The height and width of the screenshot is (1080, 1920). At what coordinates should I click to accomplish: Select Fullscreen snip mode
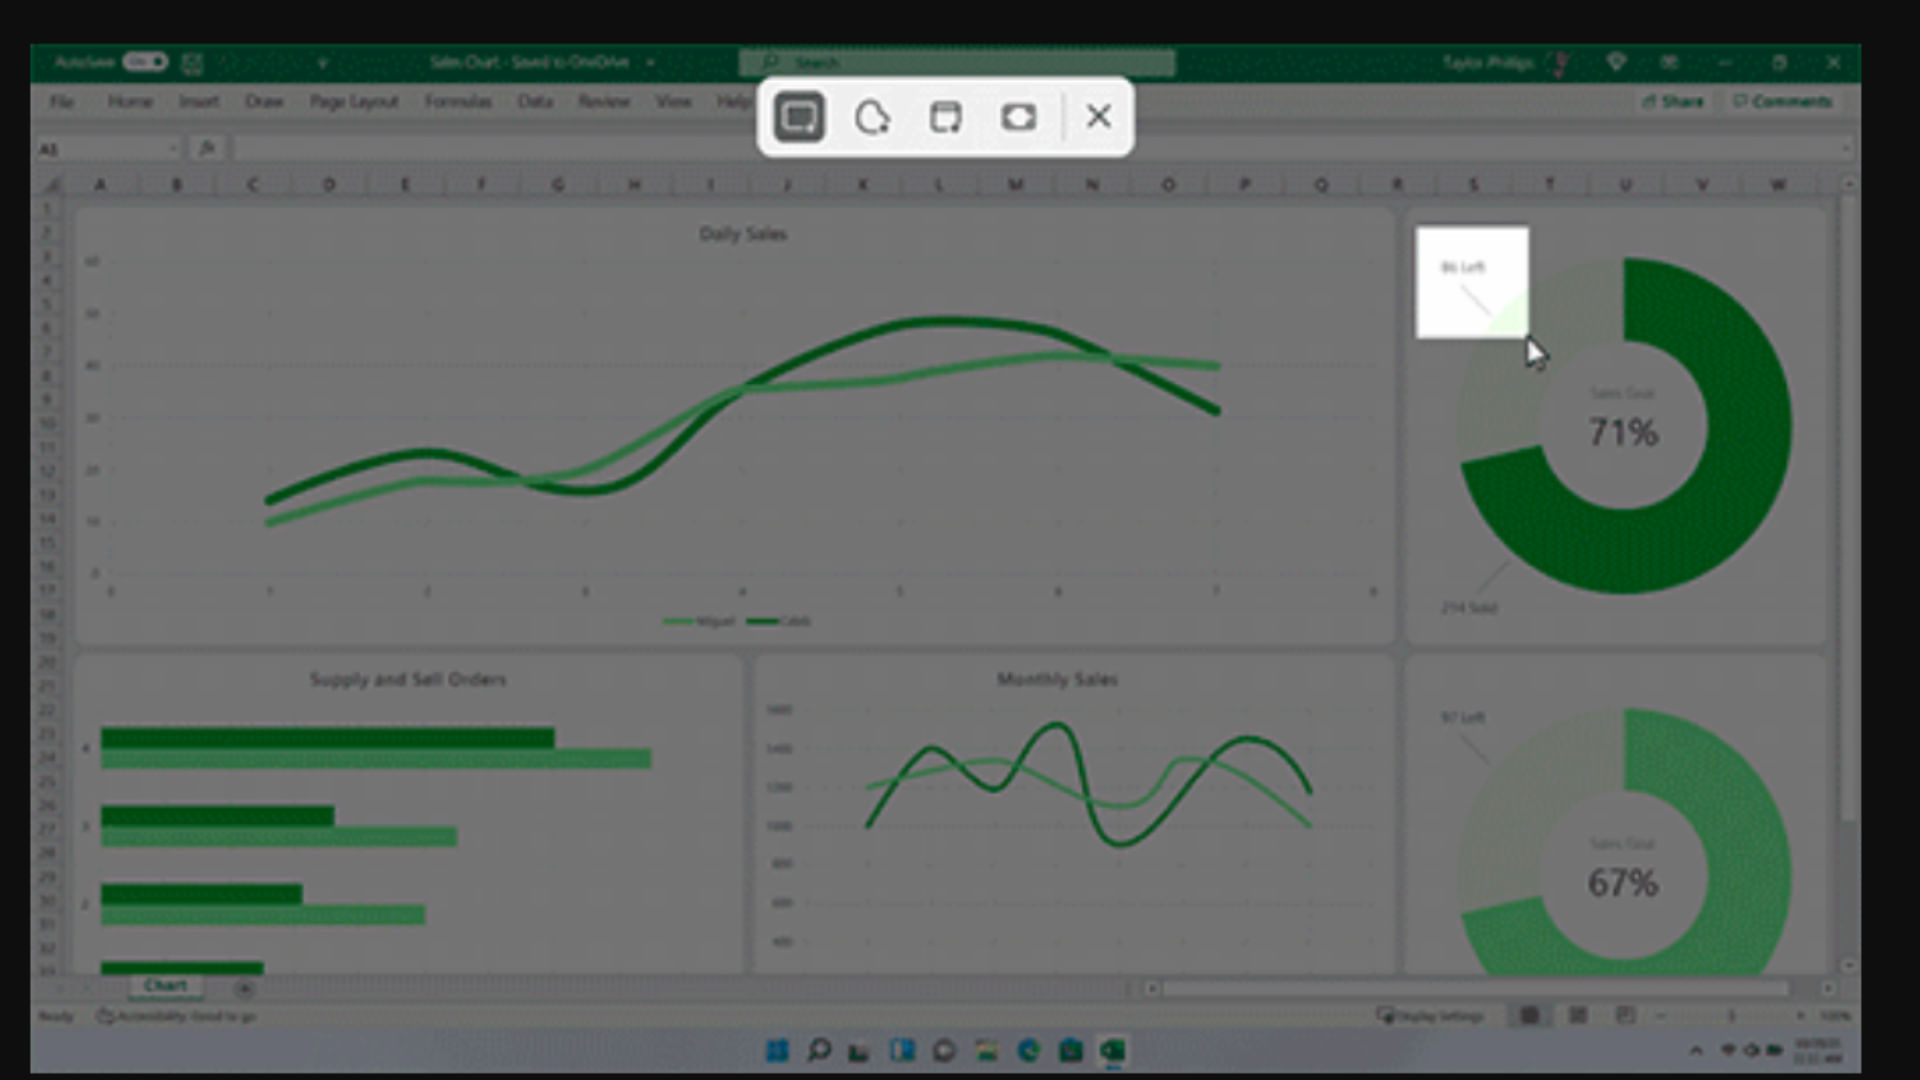tap(1018, 117)
